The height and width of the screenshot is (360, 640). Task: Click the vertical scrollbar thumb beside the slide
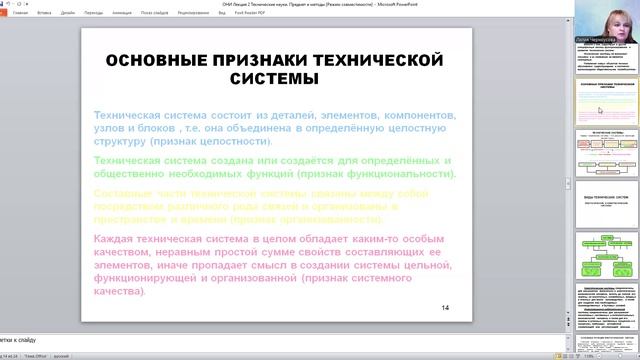point(568,184)
